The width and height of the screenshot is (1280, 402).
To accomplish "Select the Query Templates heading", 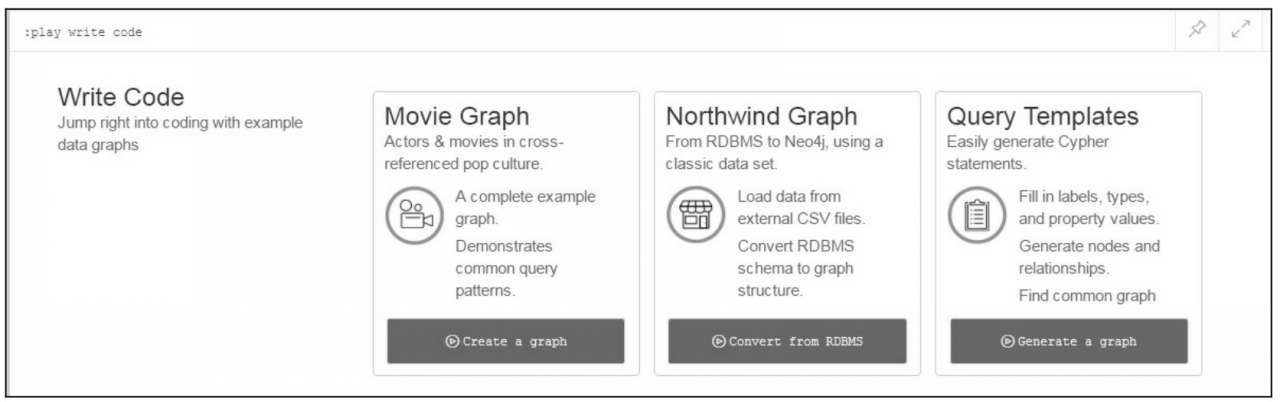I will (x=1043, y=116).
